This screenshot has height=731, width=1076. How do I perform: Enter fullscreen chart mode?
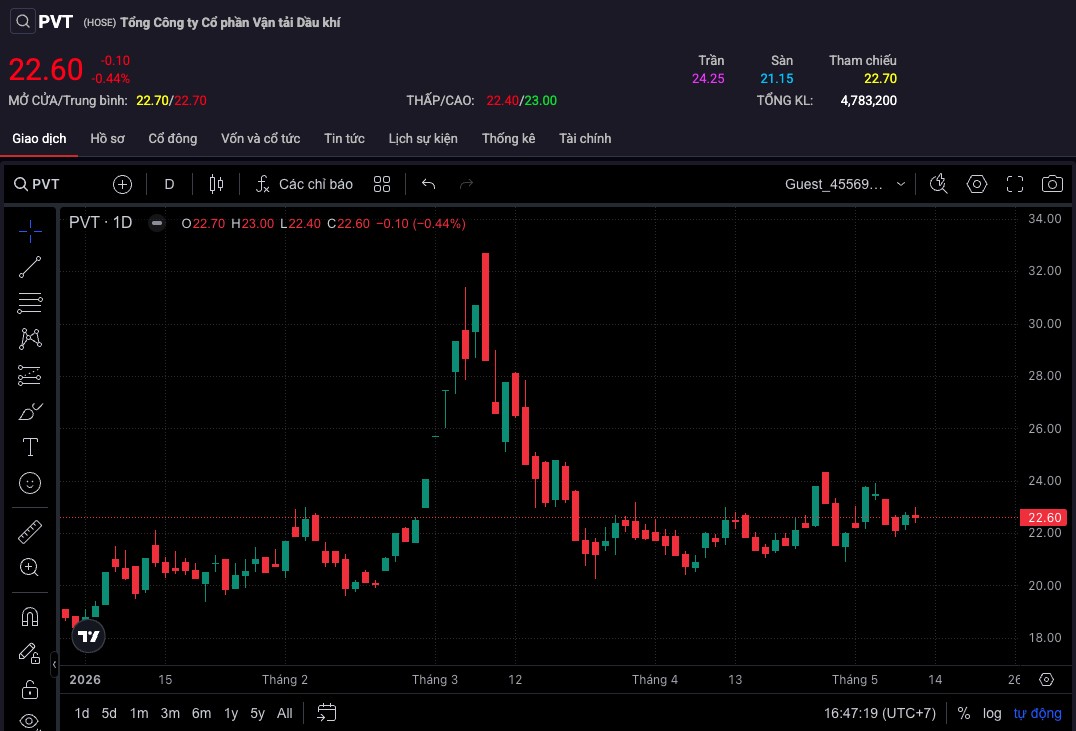point(1015,184)
